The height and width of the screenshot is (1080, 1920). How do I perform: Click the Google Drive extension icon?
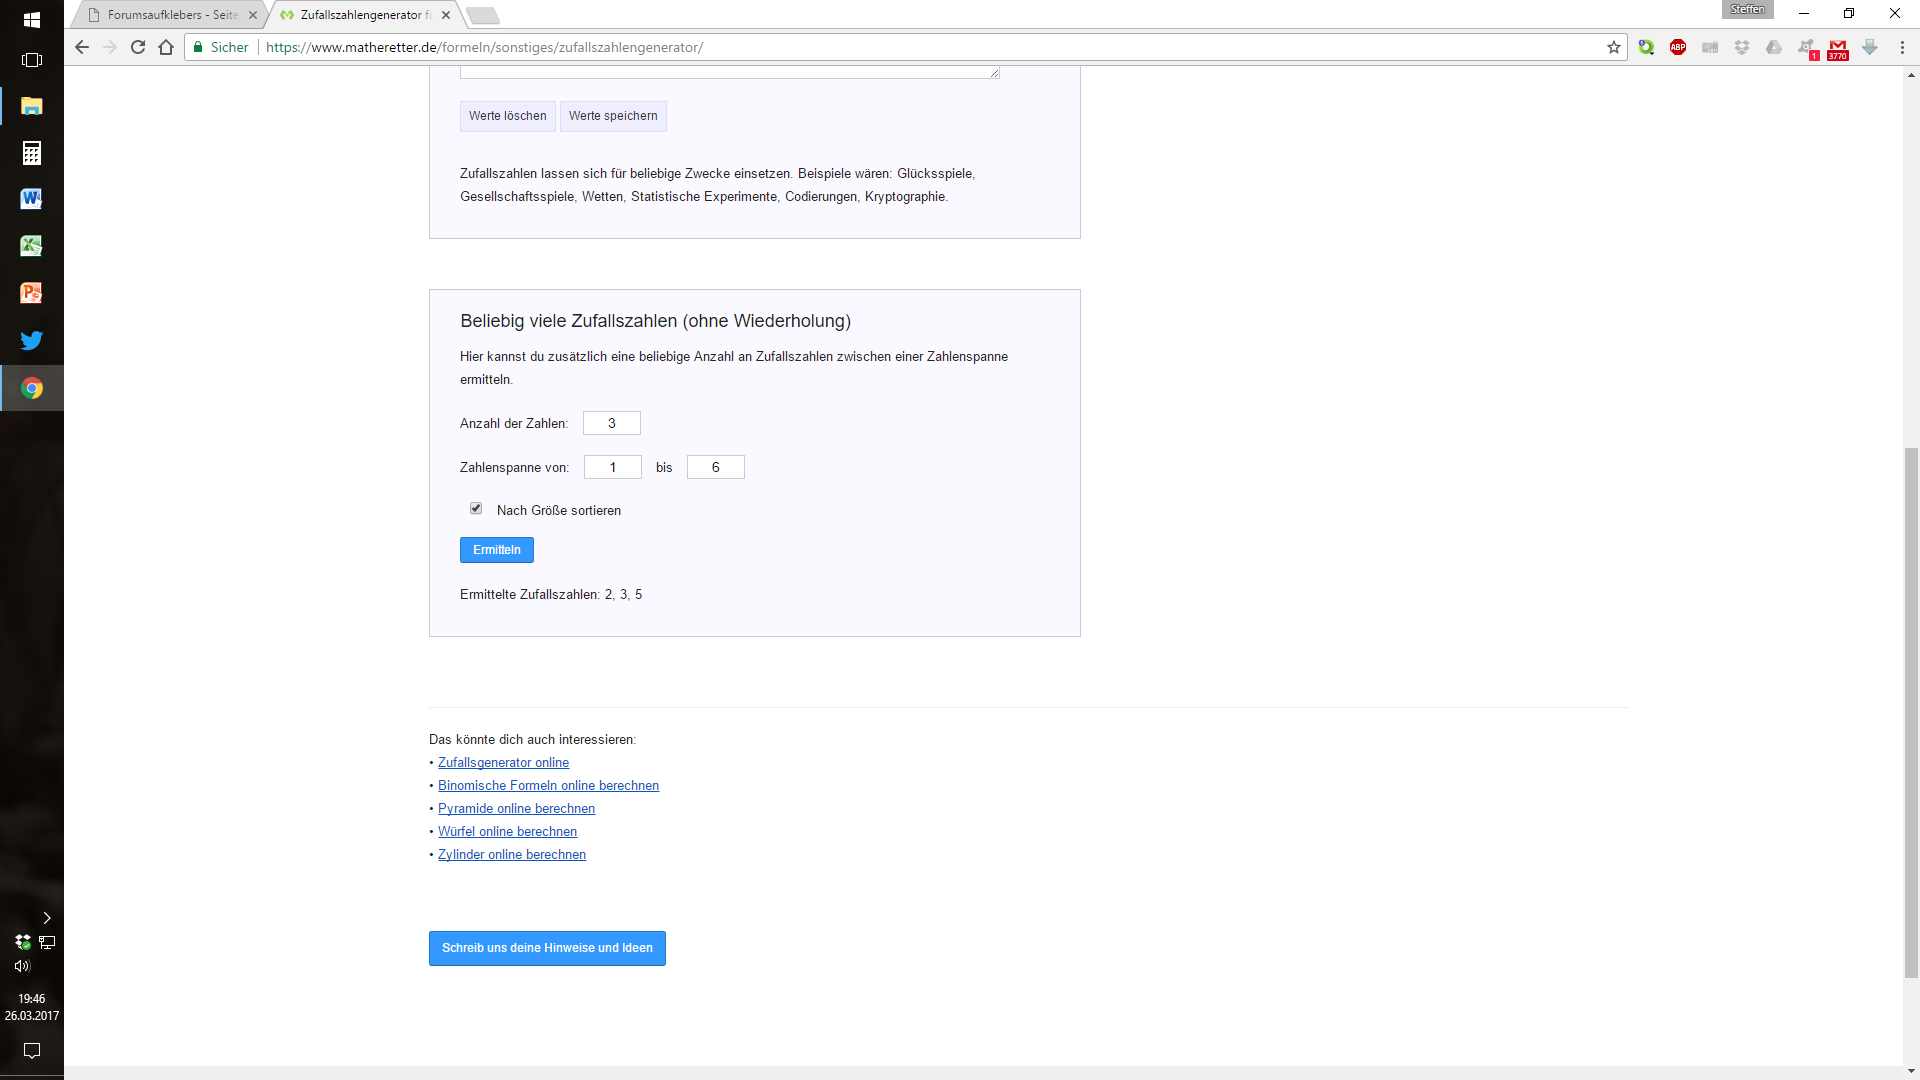[x=1774, y=47]
